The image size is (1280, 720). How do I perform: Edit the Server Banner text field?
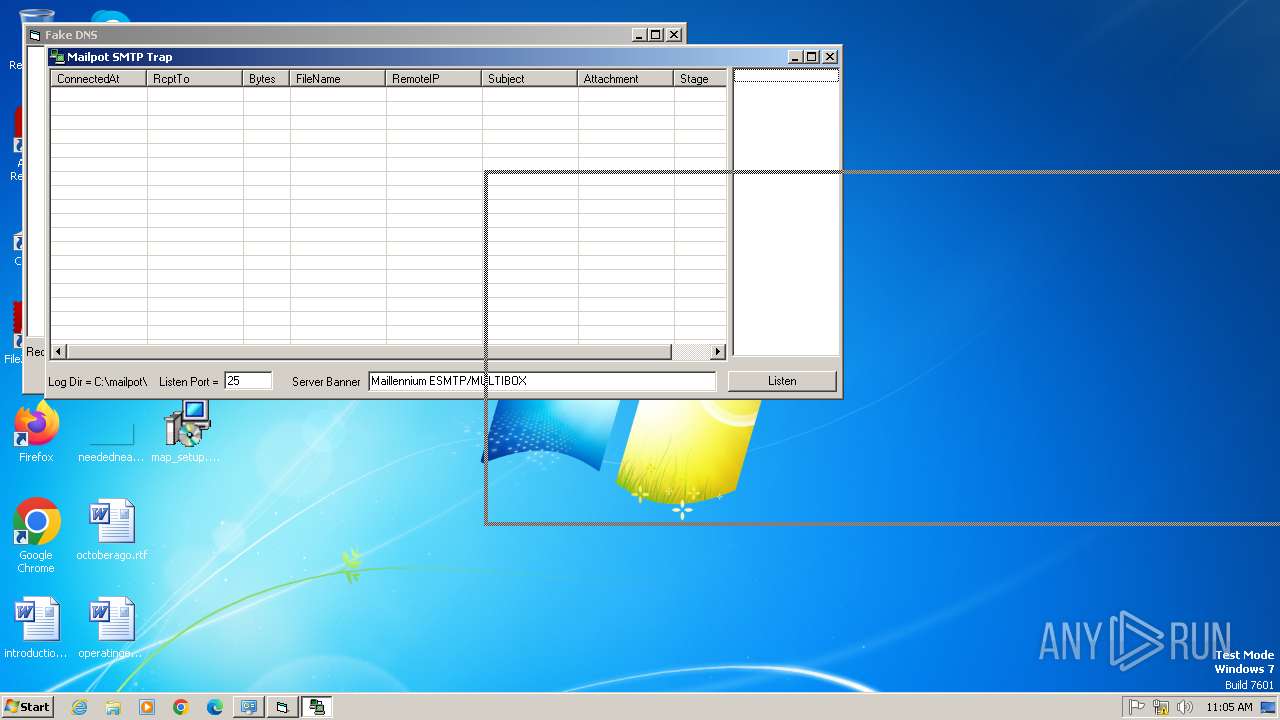coord(542,381)
